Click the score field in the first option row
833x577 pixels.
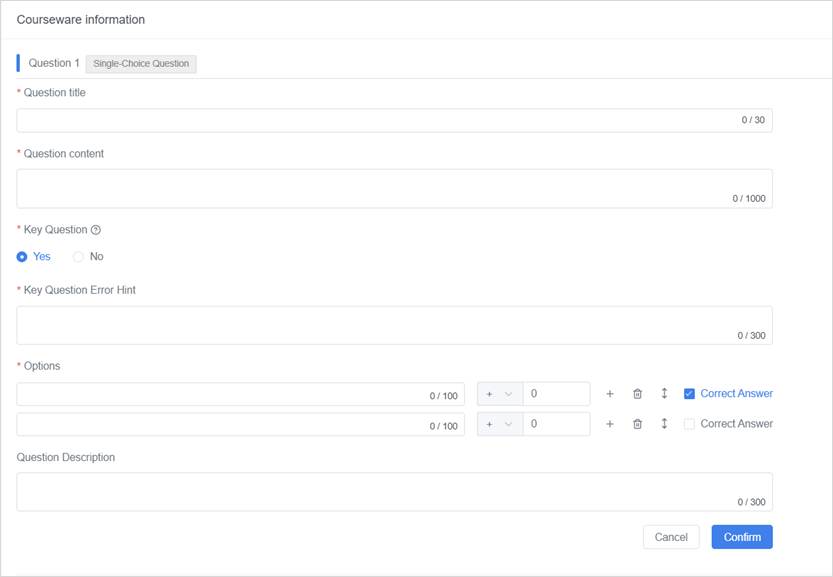[556, 394]
